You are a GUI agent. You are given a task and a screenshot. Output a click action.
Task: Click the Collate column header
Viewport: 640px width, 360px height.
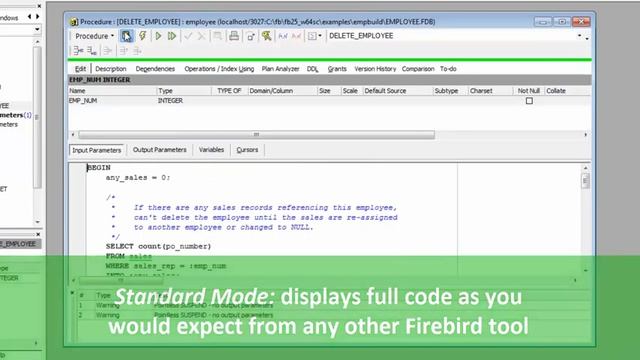pyautogui.click(x=567, y=91)
